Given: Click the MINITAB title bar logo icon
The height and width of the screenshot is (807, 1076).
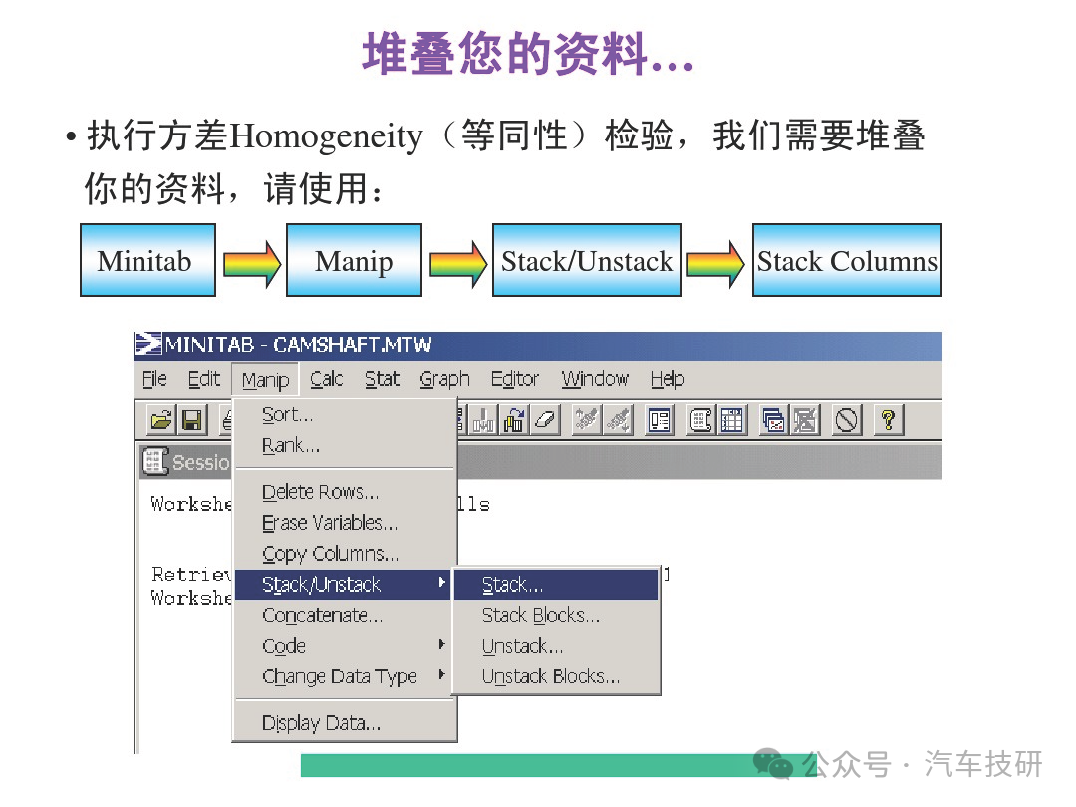Looking at the screenshot, I should tap(148, 344).
